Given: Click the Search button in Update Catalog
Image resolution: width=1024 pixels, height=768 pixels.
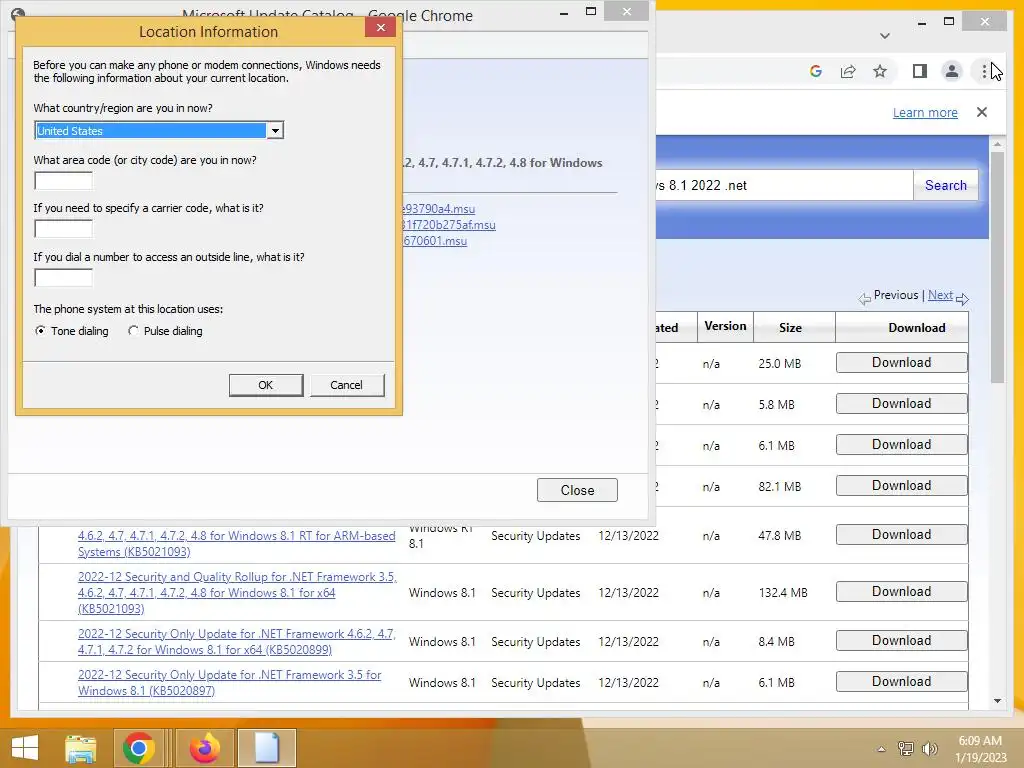Looking at the screenshot, I should tap(946, 185).
